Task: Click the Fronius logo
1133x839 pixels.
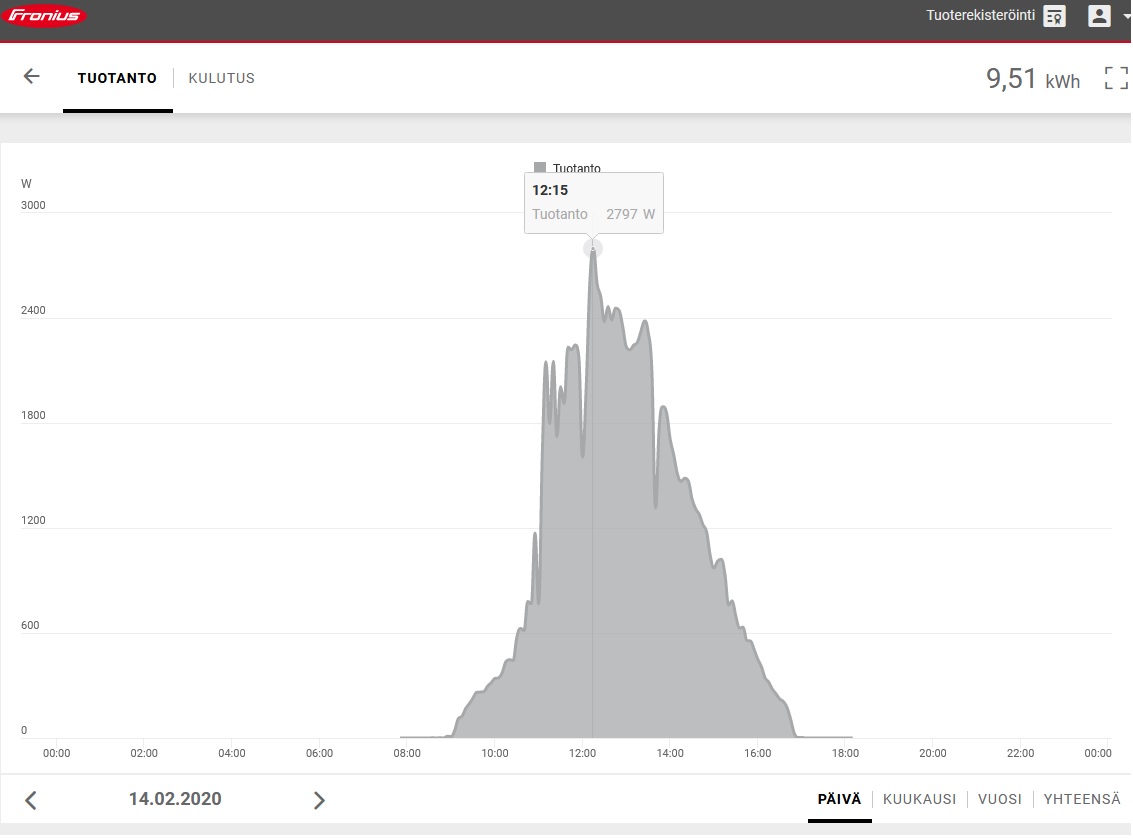Action: (45, 15)
